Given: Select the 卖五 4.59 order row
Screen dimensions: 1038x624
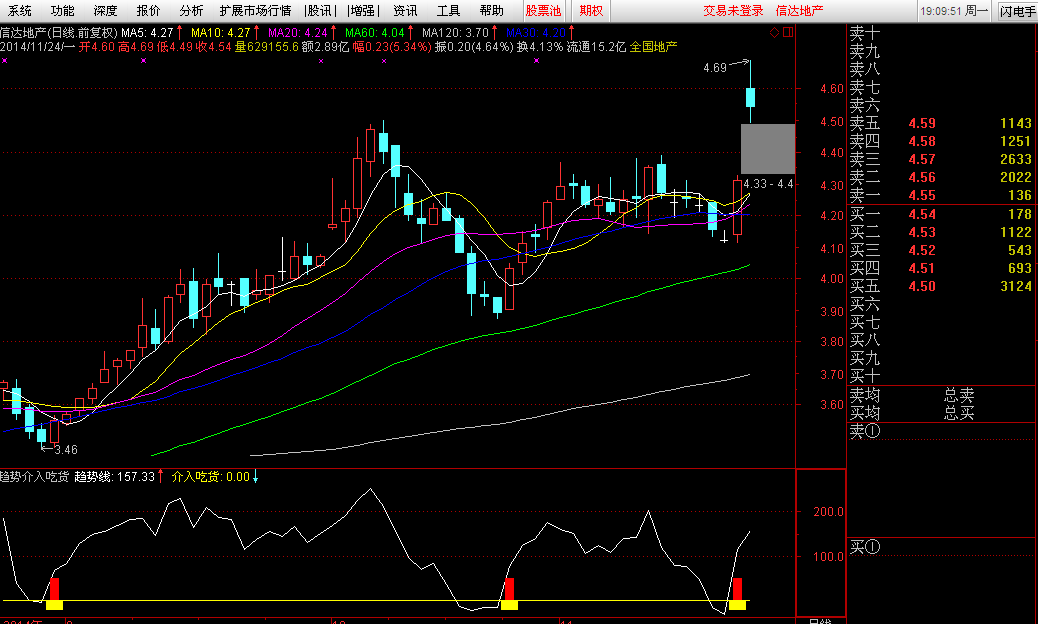Looking at the screenshot, I should click(x=941, y=123).
